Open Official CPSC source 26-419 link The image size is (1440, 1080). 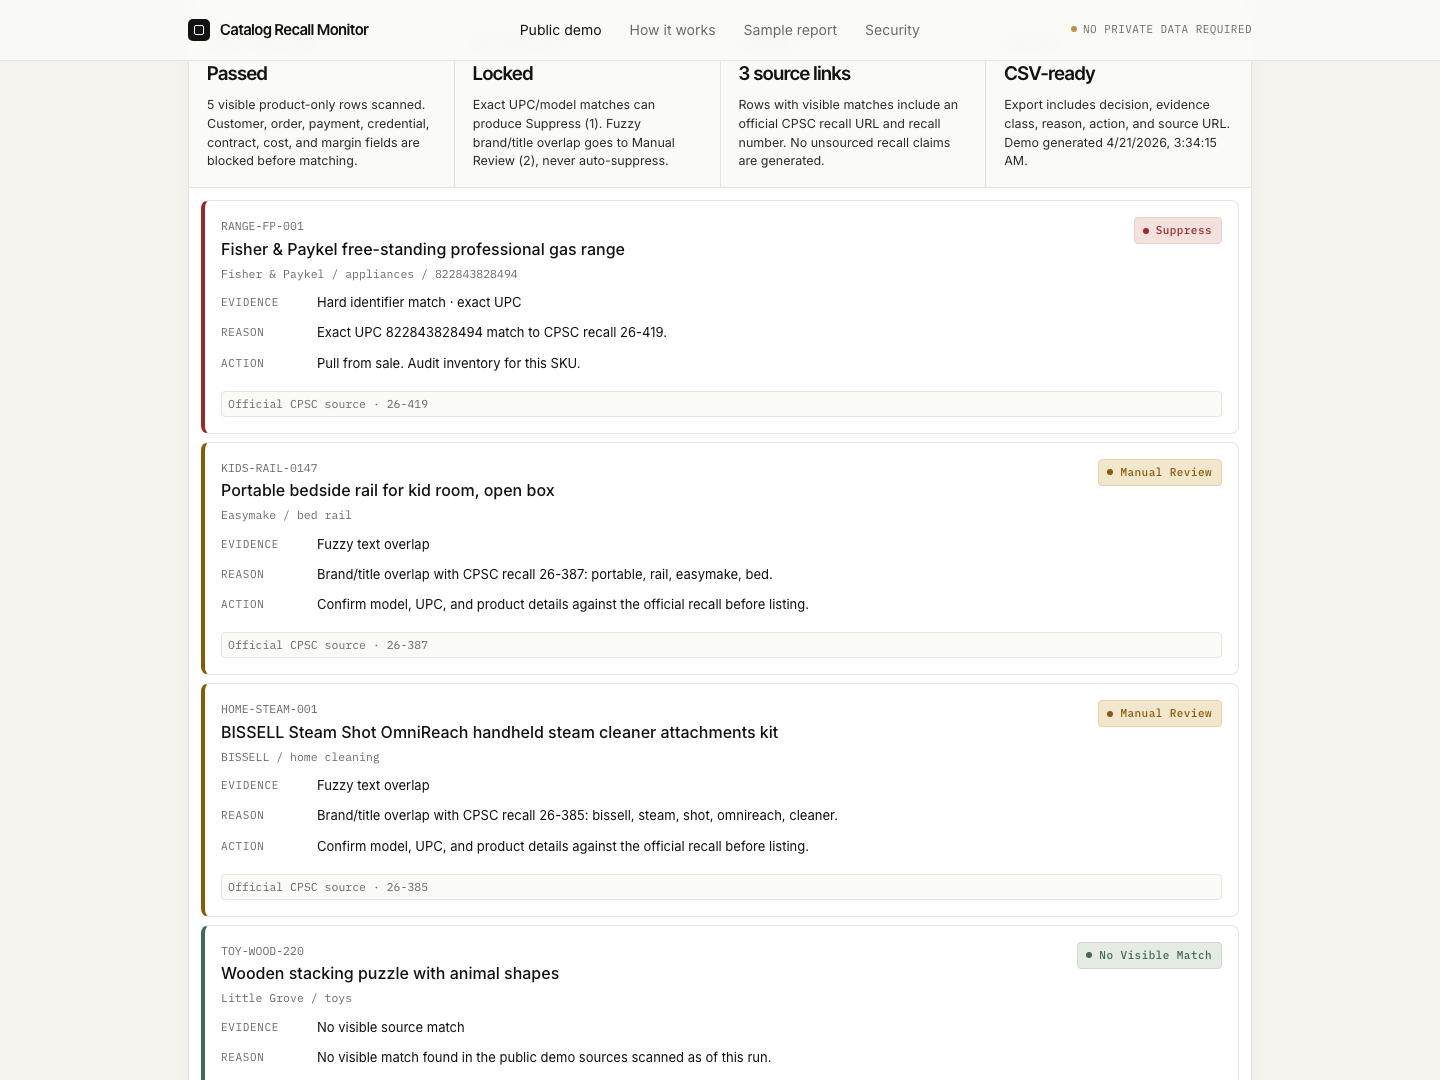coord(721,404)
